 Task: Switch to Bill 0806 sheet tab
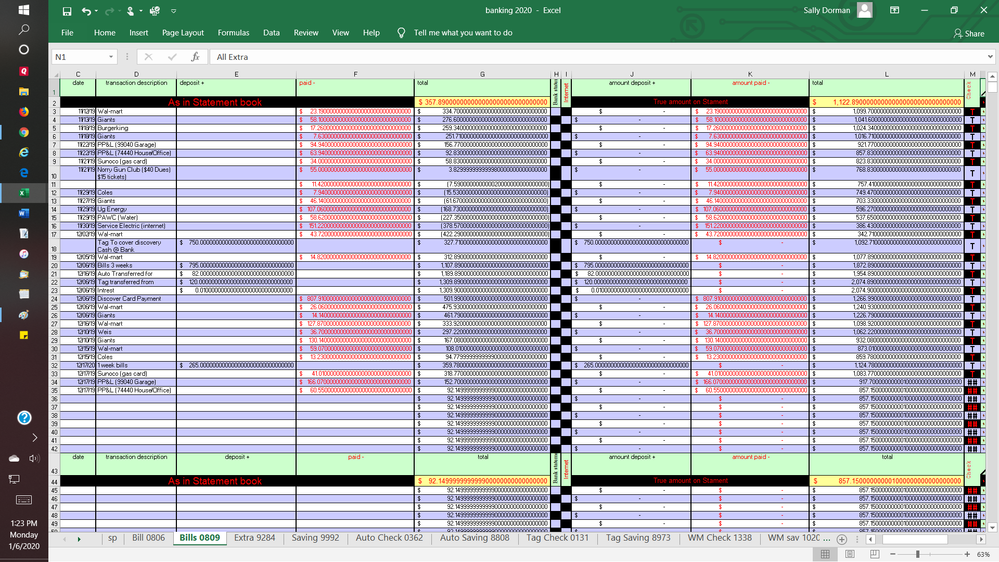click(x=148, y=538)
